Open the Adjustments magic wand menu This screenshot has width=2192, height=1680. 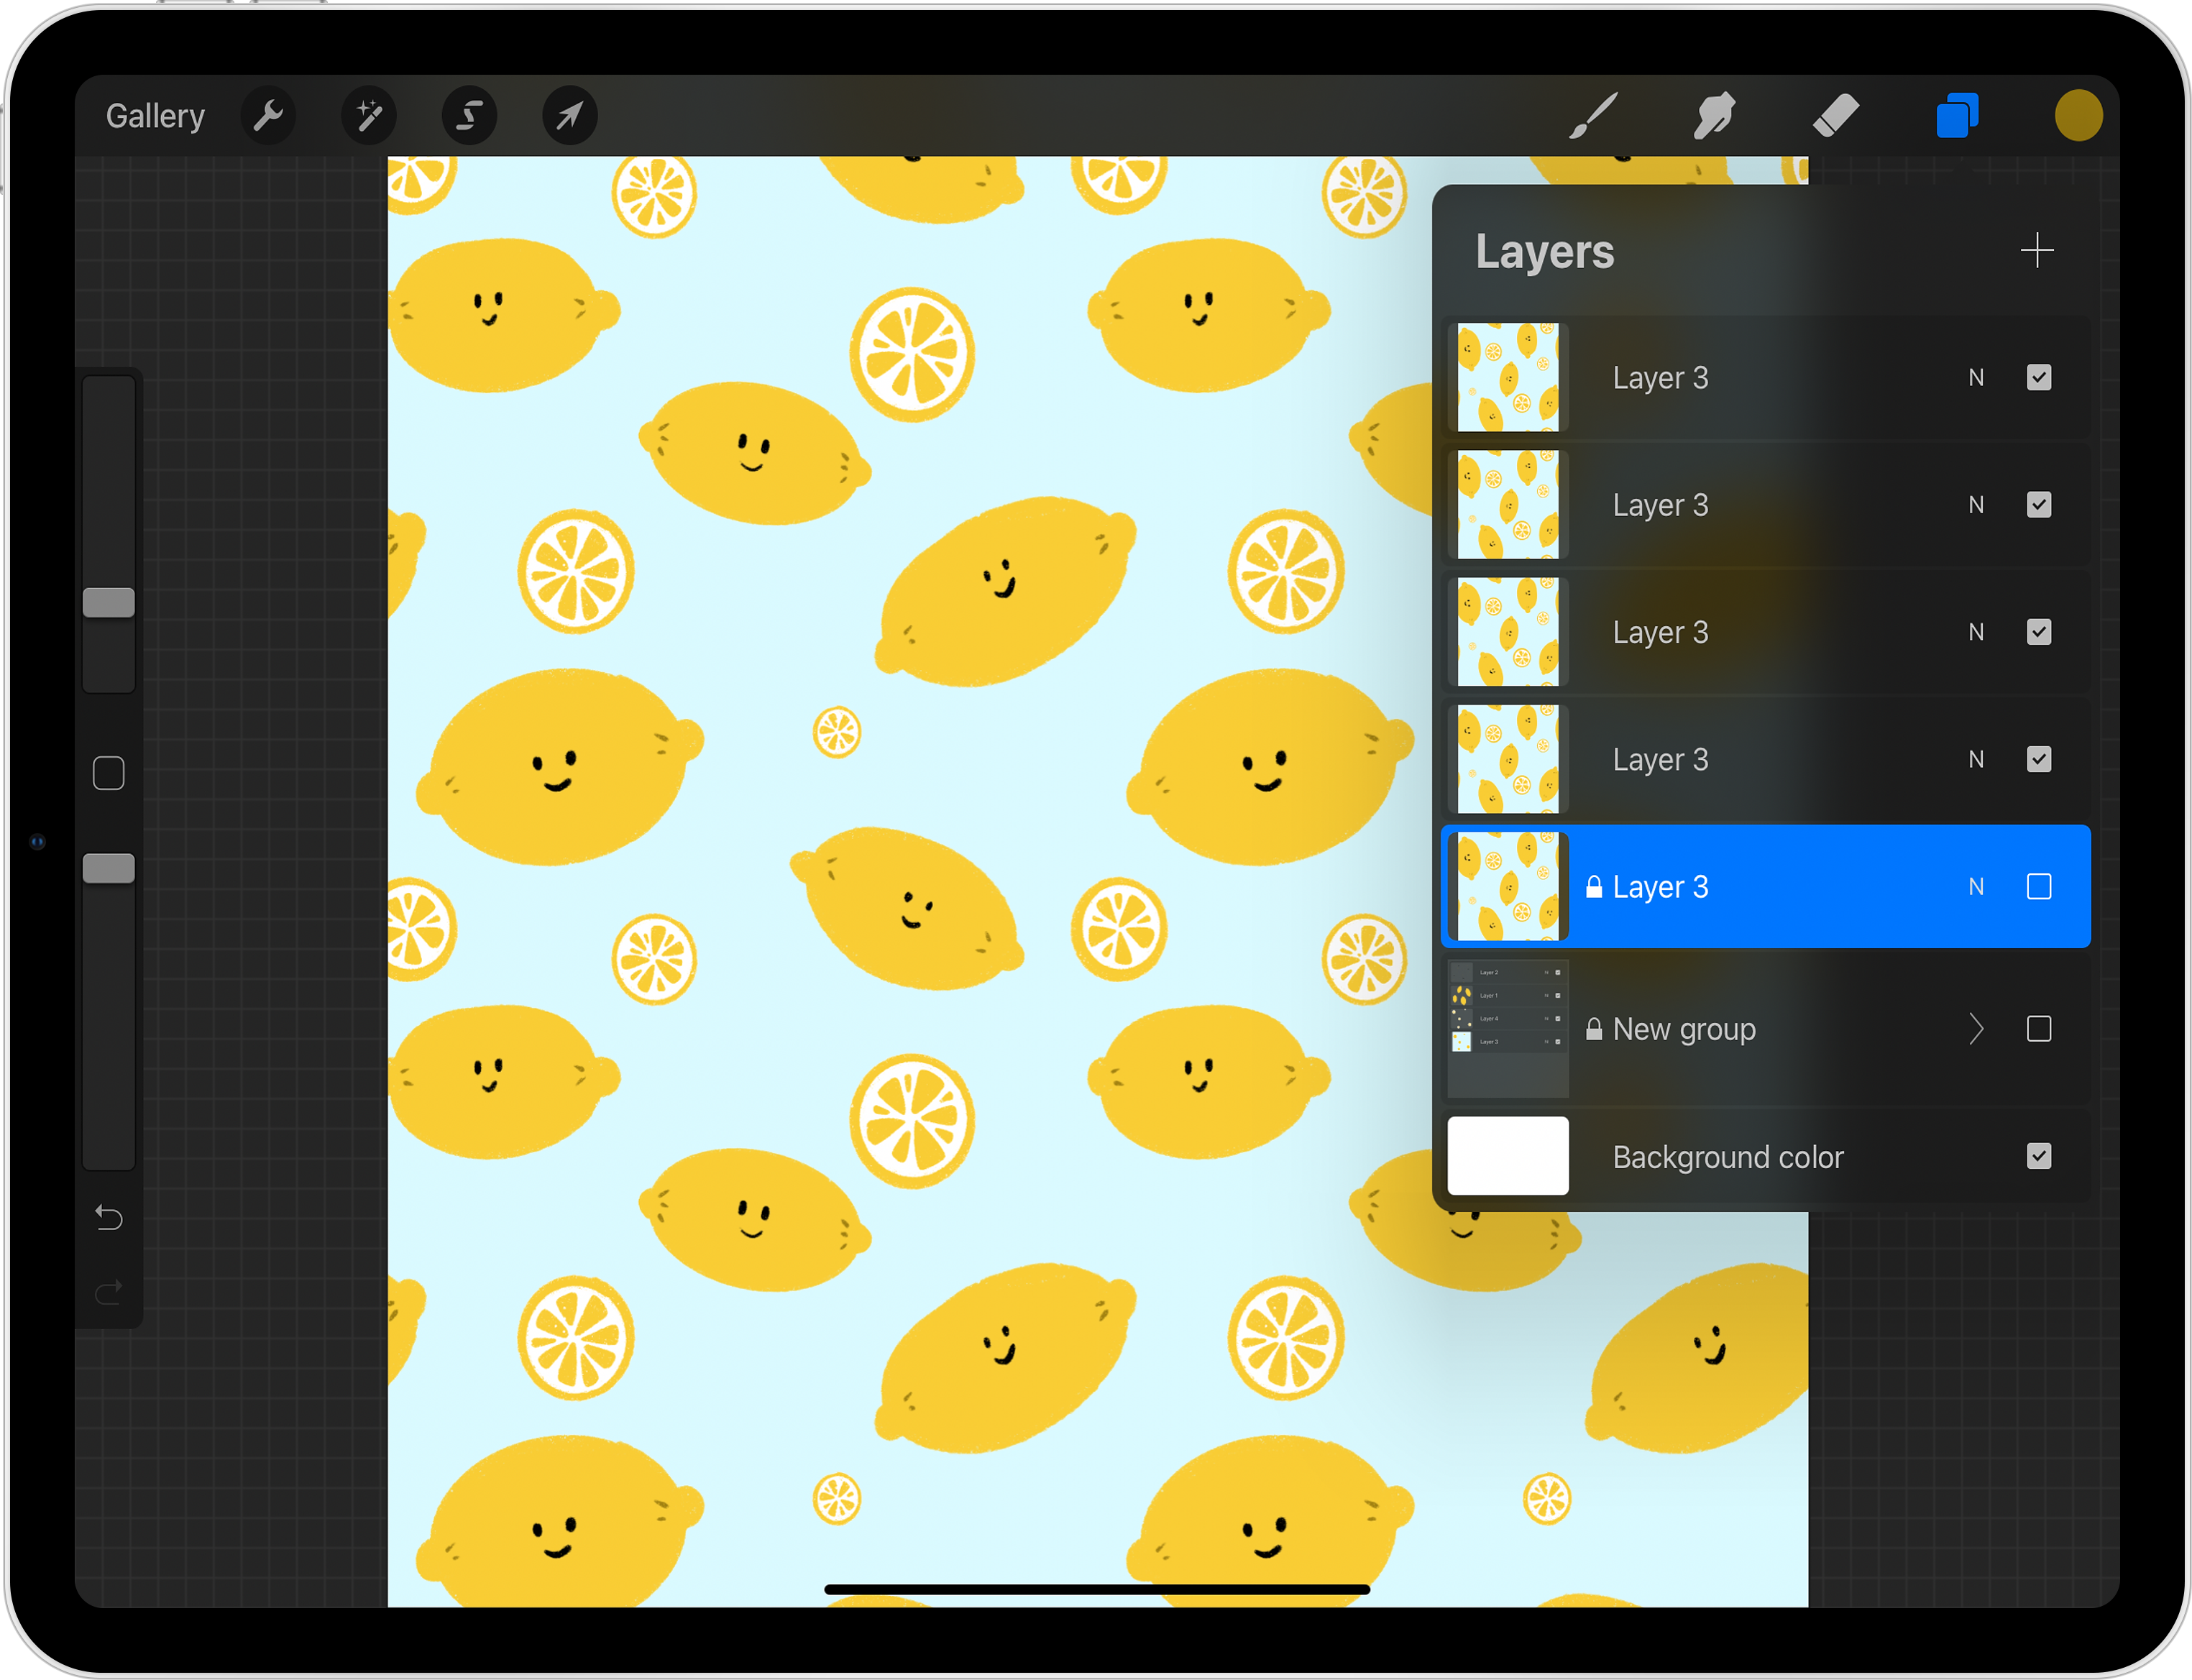click(x=369, y=116)
